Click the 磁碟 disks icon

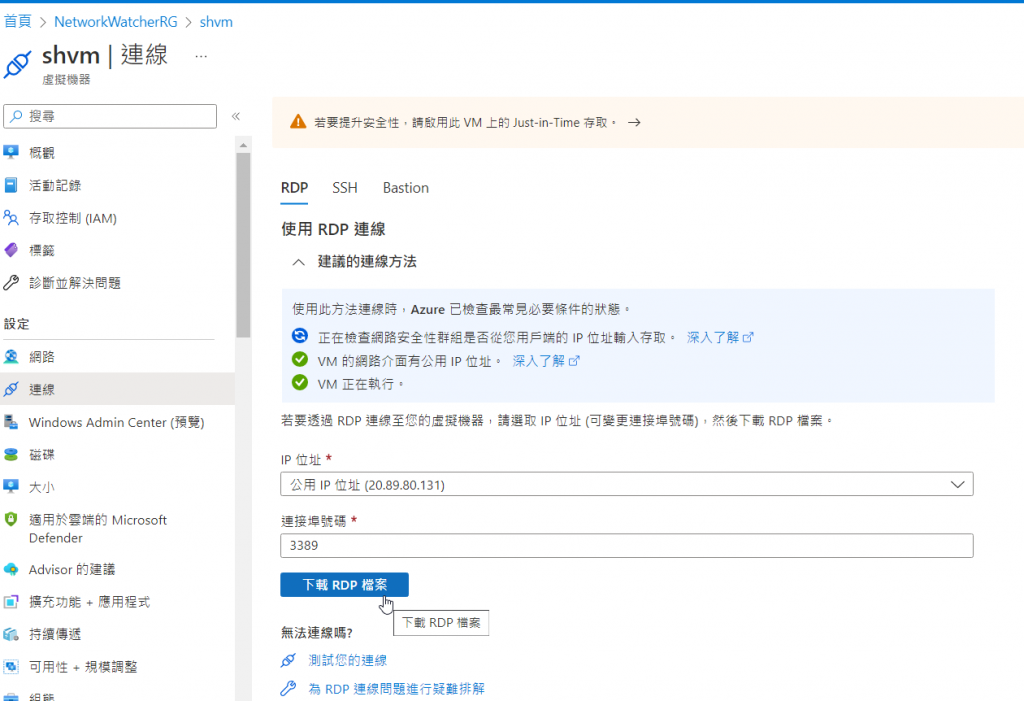point(11,455)
